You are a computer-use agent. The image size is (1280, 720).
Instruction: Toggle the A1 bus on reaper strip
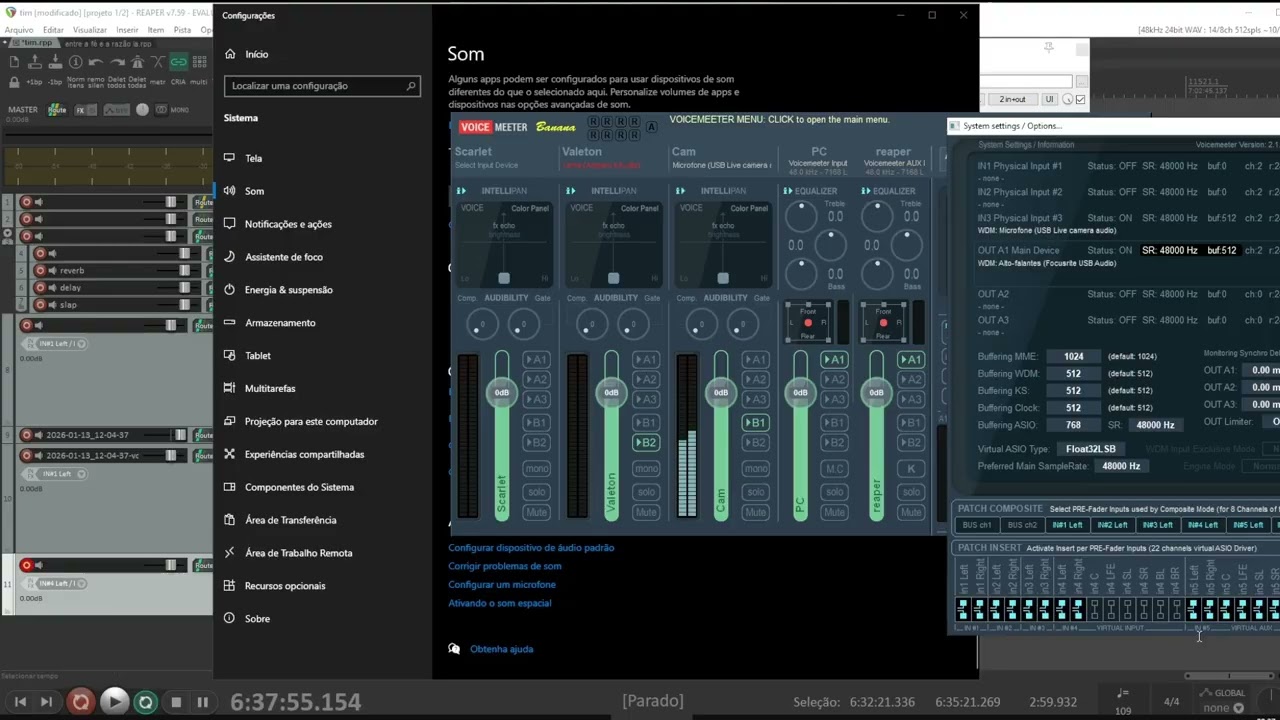coord(910,360)
